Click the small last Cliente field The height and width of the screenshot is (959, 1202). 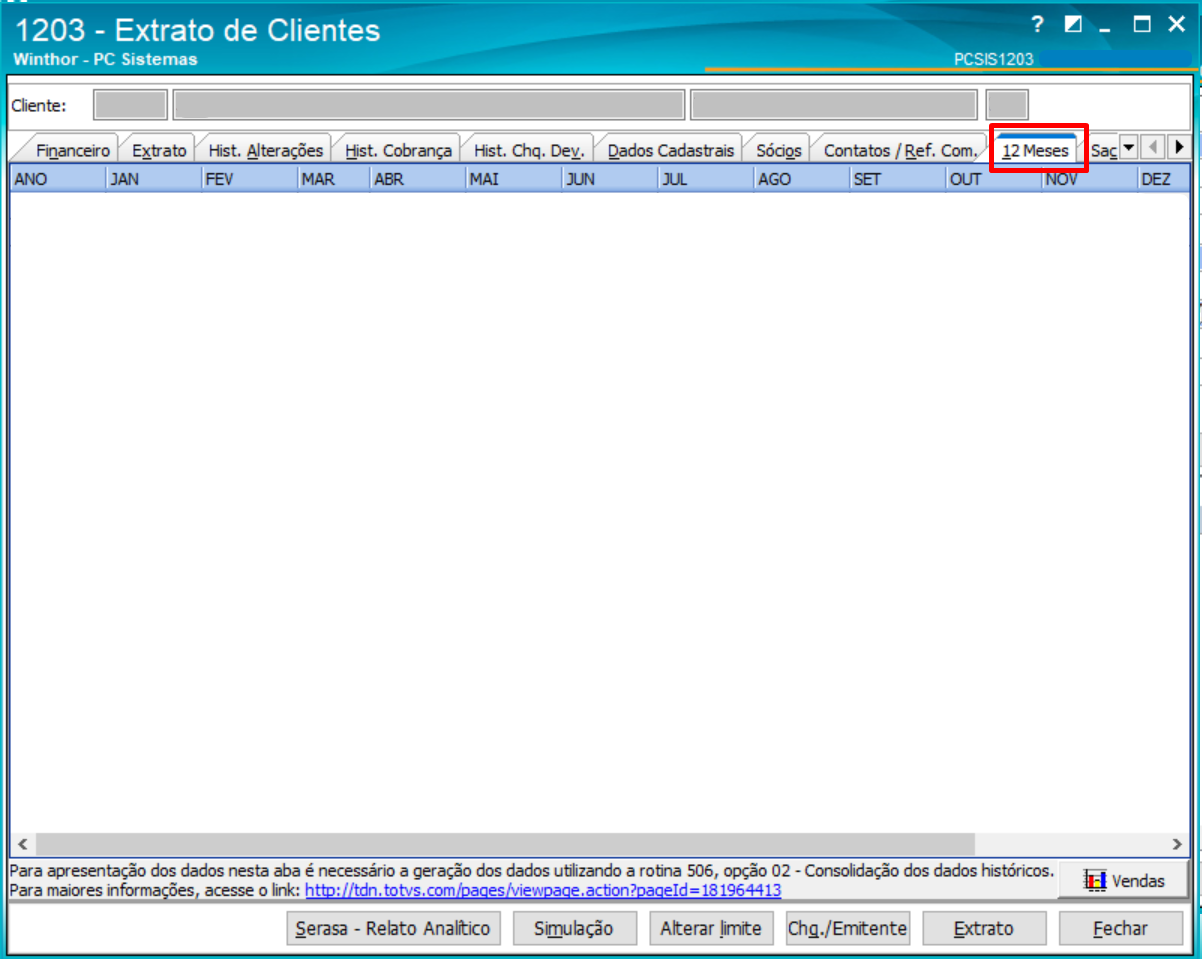coord(1007,105)
